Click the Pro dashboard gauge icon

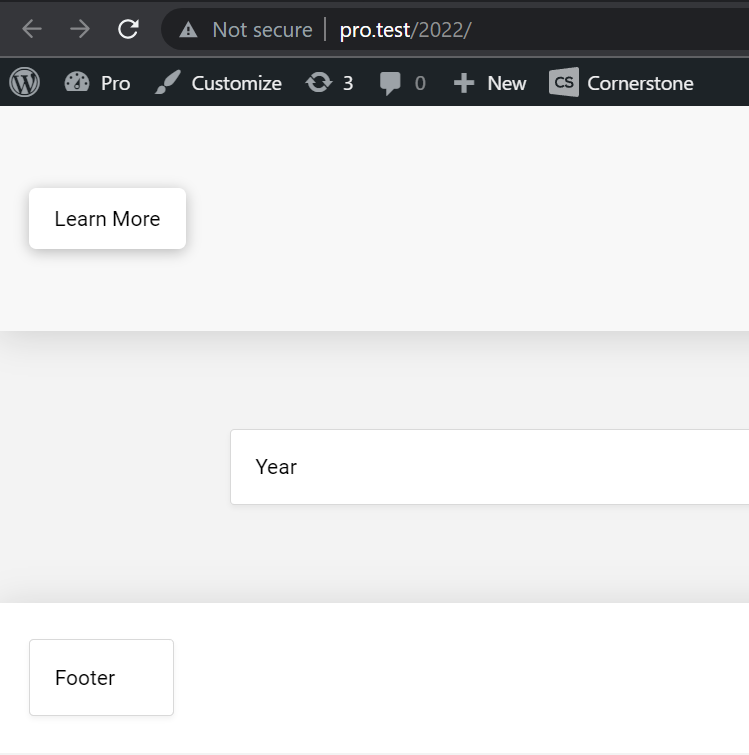(x=77, y=83)
